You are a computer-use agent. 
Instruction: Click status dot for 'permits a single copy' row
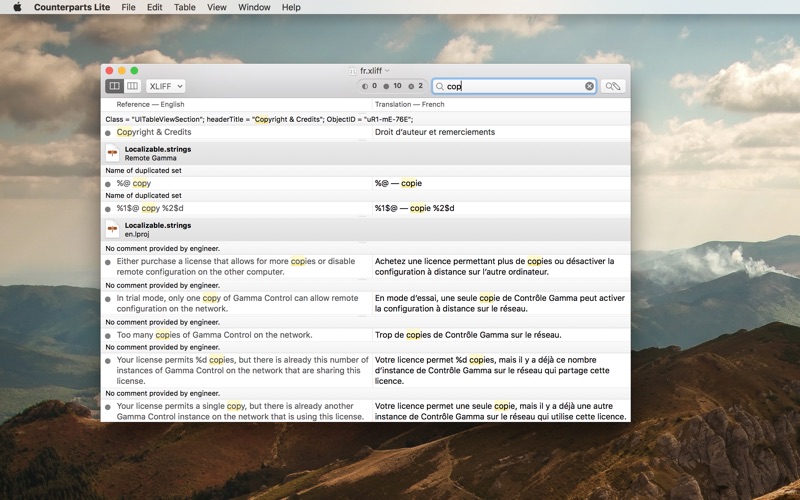(108, 407)
